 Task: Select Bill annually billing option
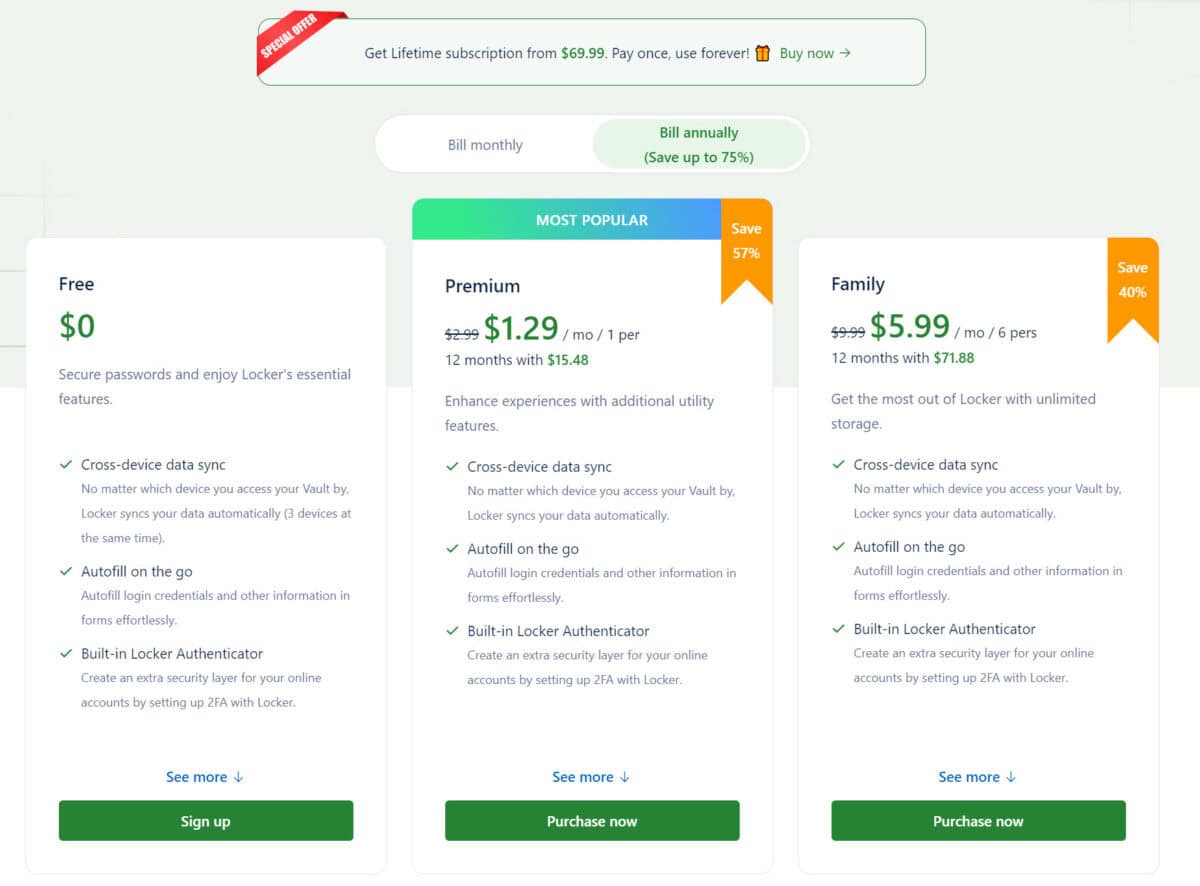coord(699,145)
